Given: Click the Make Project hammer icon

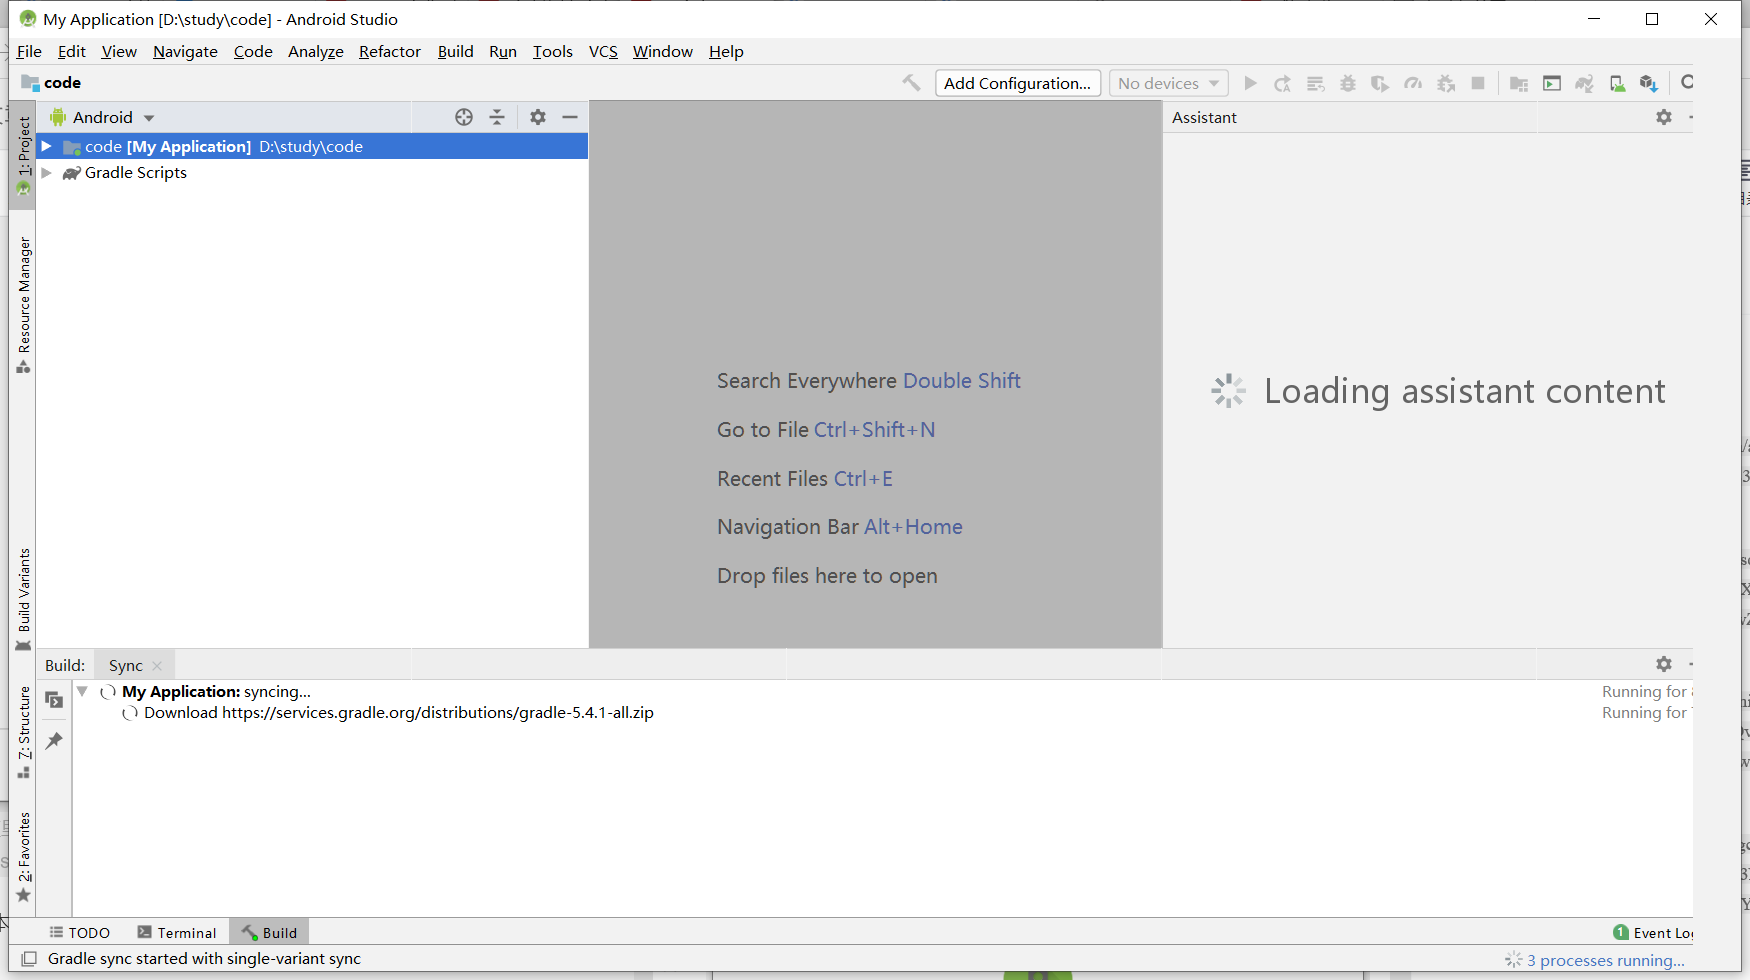Looking at the screenshot, I should point(911,83).
